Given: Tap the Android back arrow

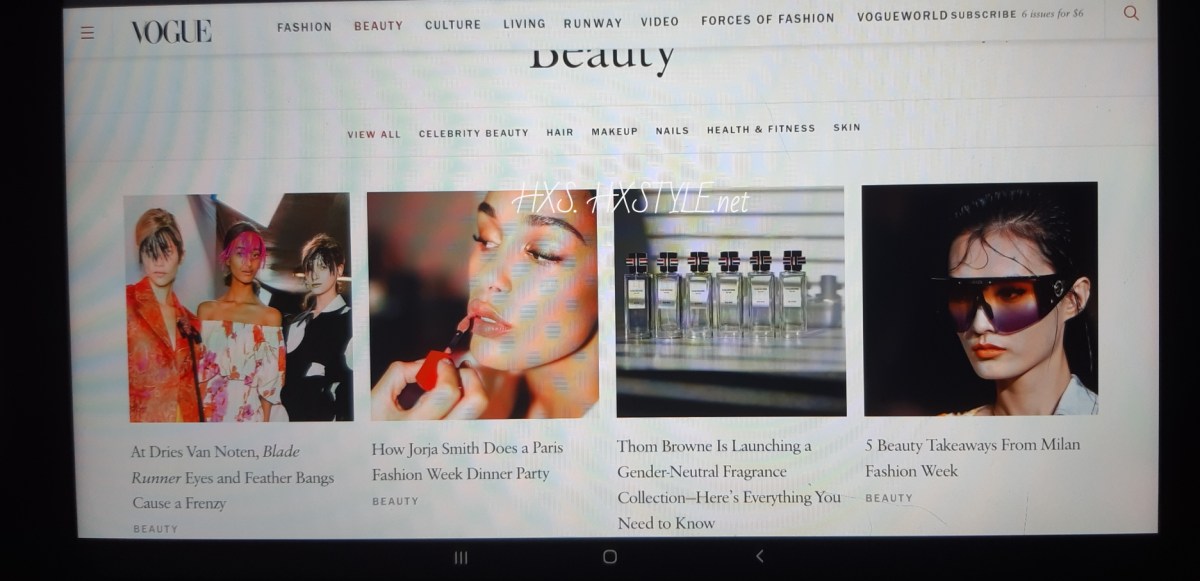Looking at the screenshot, I should pyautogui.click(x=759, y=556).
